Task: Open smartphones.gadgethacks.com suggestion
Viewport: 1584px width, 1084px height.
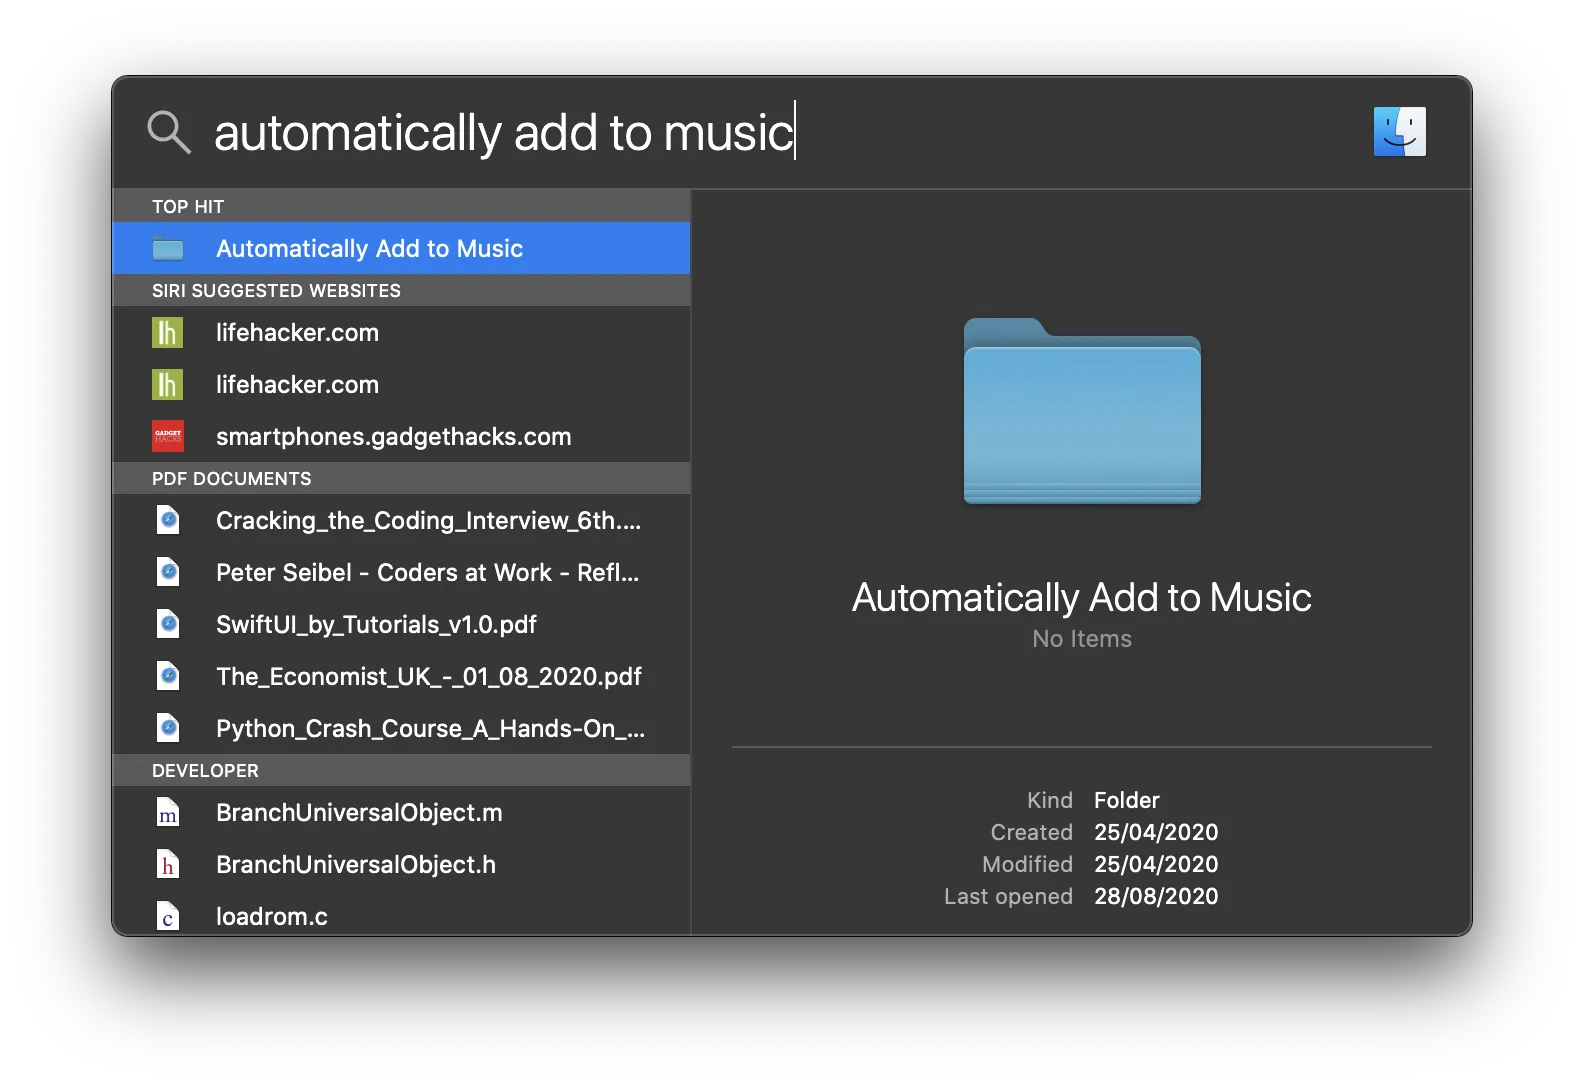Action: [x=401, y=436]
